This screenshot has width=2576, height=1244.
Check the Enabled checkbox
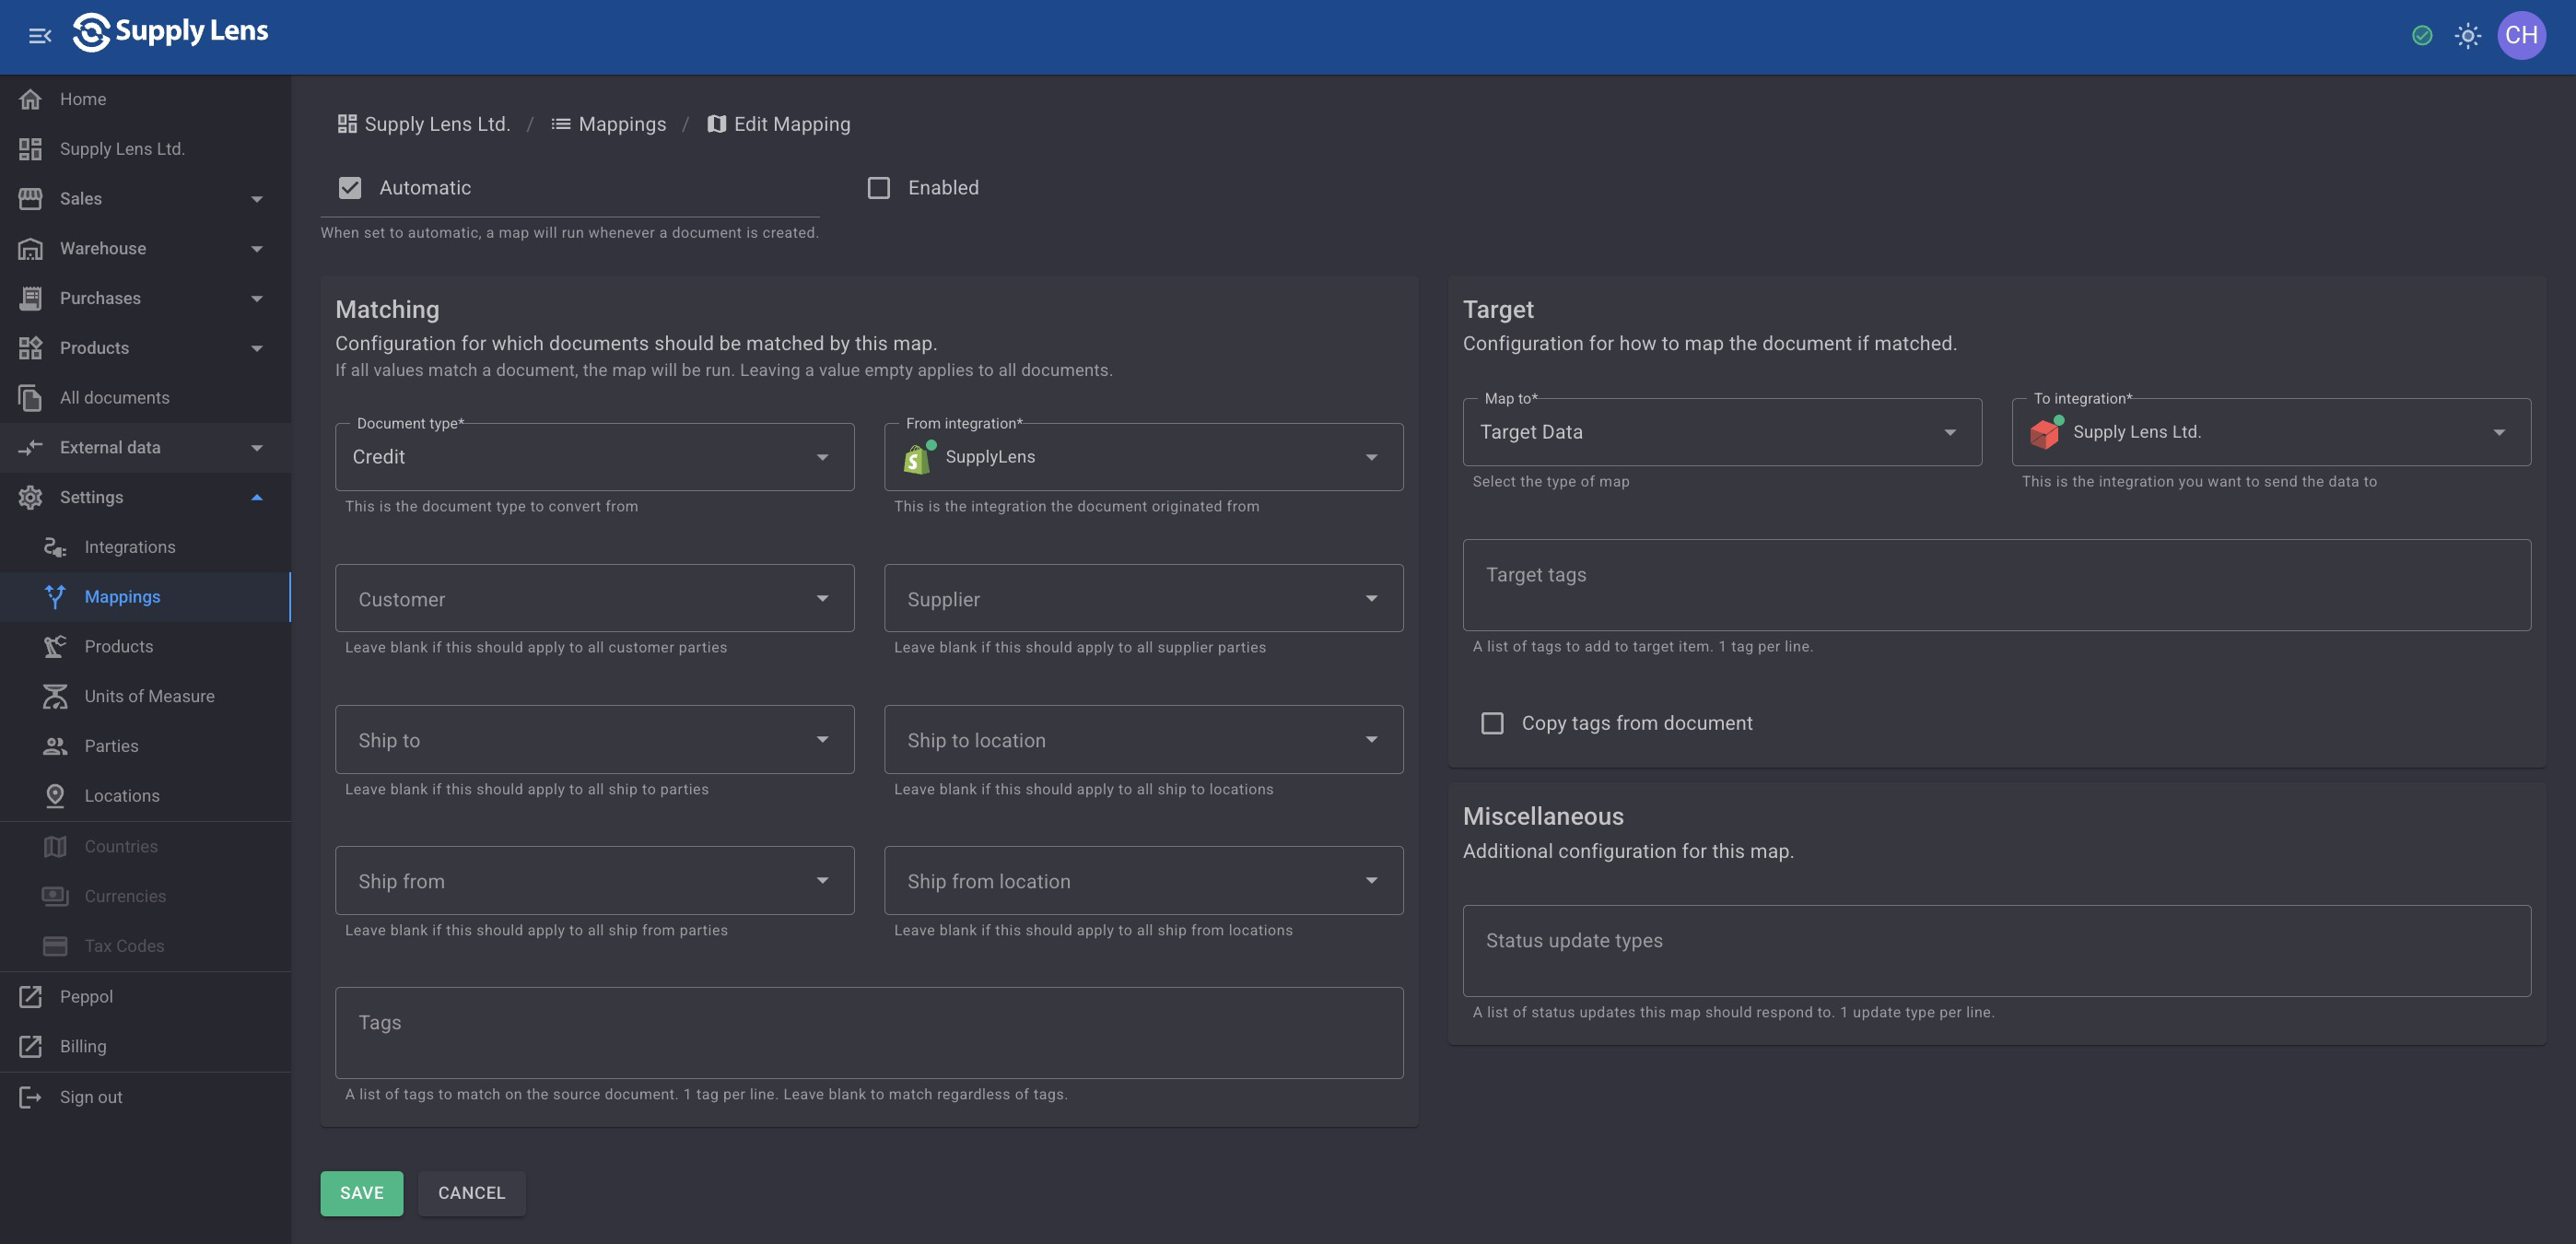click(x=878, y=188)
